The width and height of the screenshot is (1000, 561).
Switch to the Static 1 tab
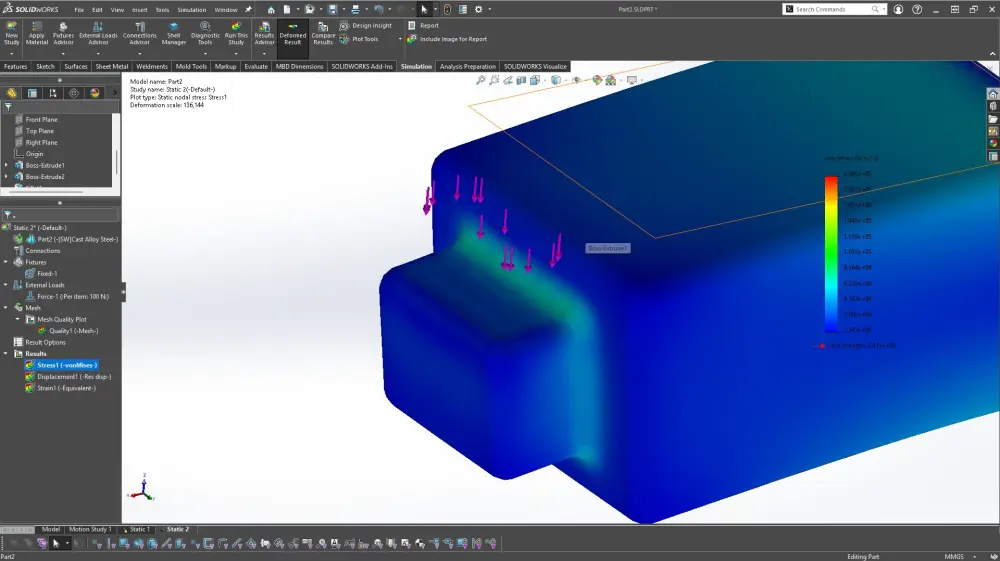point(139,529)
